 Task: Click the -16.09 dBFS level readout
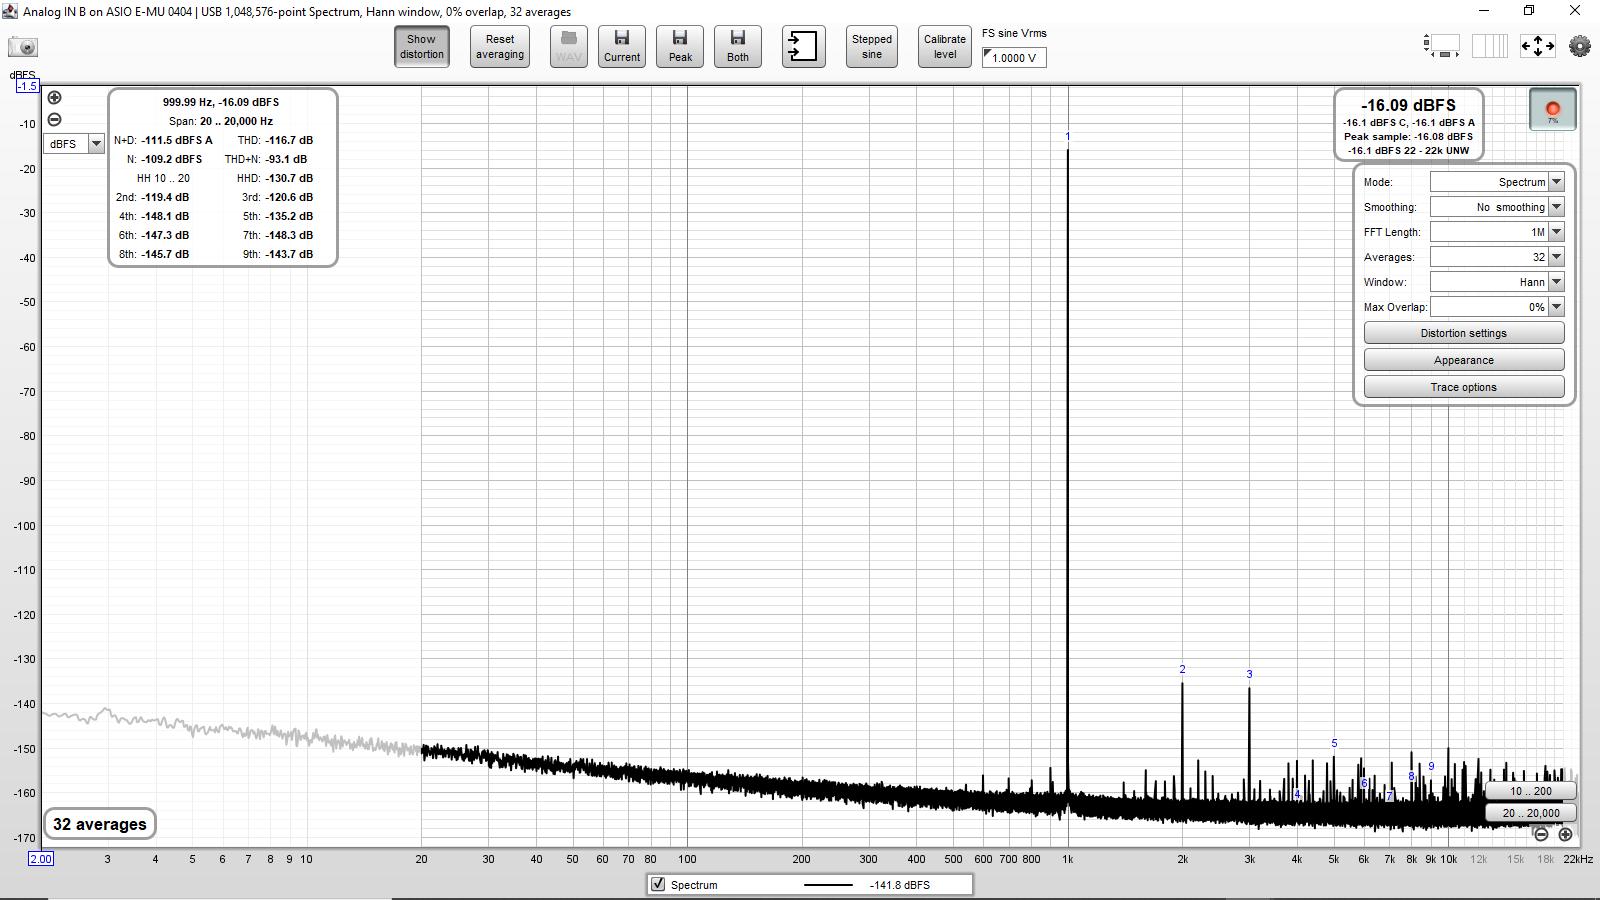[1408, 105]
